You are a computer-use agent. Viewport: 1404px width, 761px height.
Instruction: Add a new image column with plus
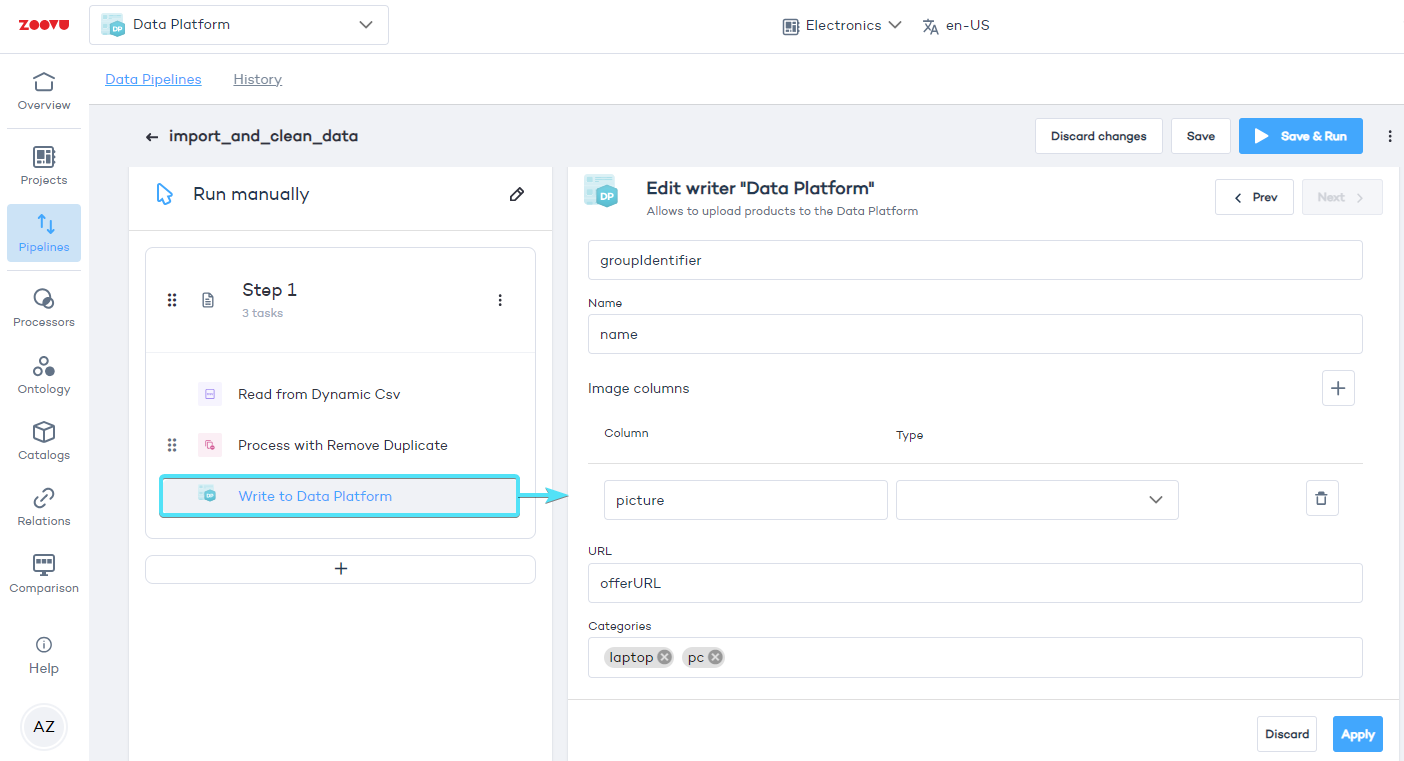(x=1338, y=388)
